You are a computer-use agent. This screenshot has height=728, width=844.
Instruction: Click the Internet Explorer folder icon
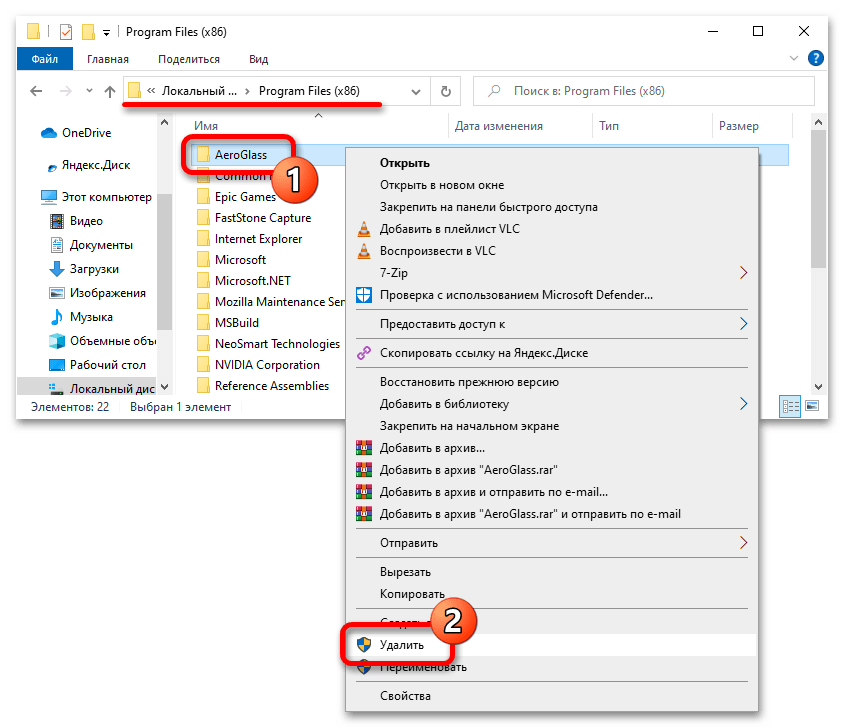click(203, 239)
